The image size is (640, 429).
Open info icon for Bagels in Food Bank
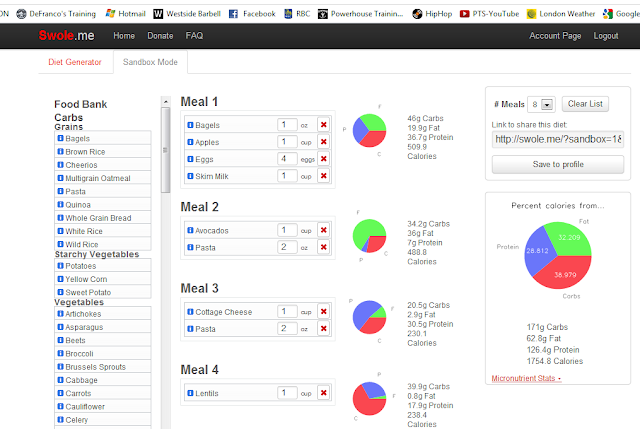tap(60, 138)
